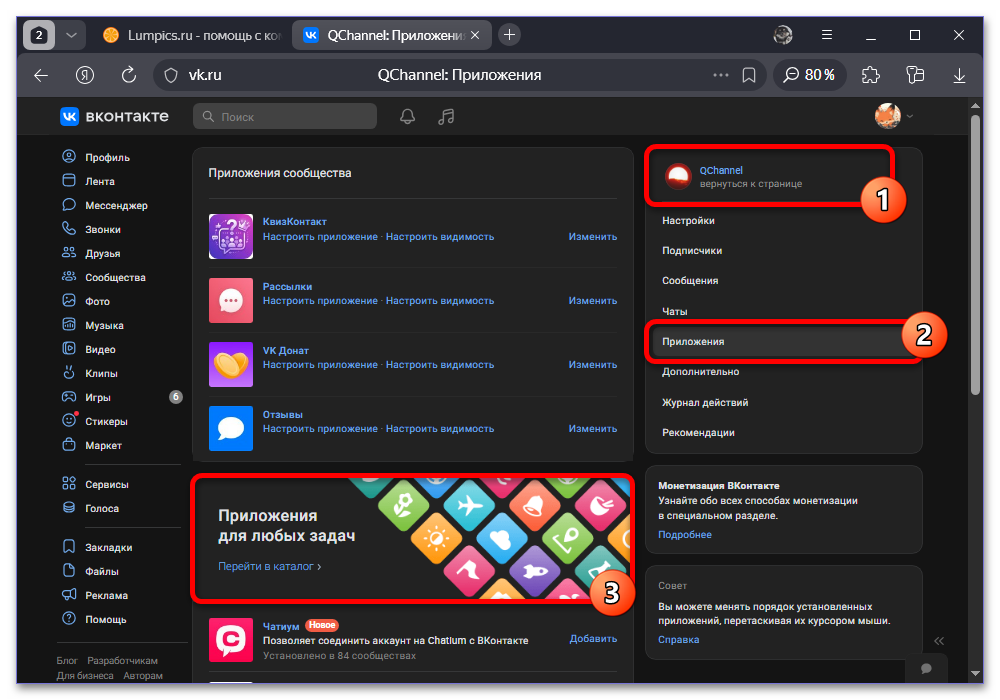Open browser downloads icon
This screenshot has height=700, width=1000.
[959, 75]
